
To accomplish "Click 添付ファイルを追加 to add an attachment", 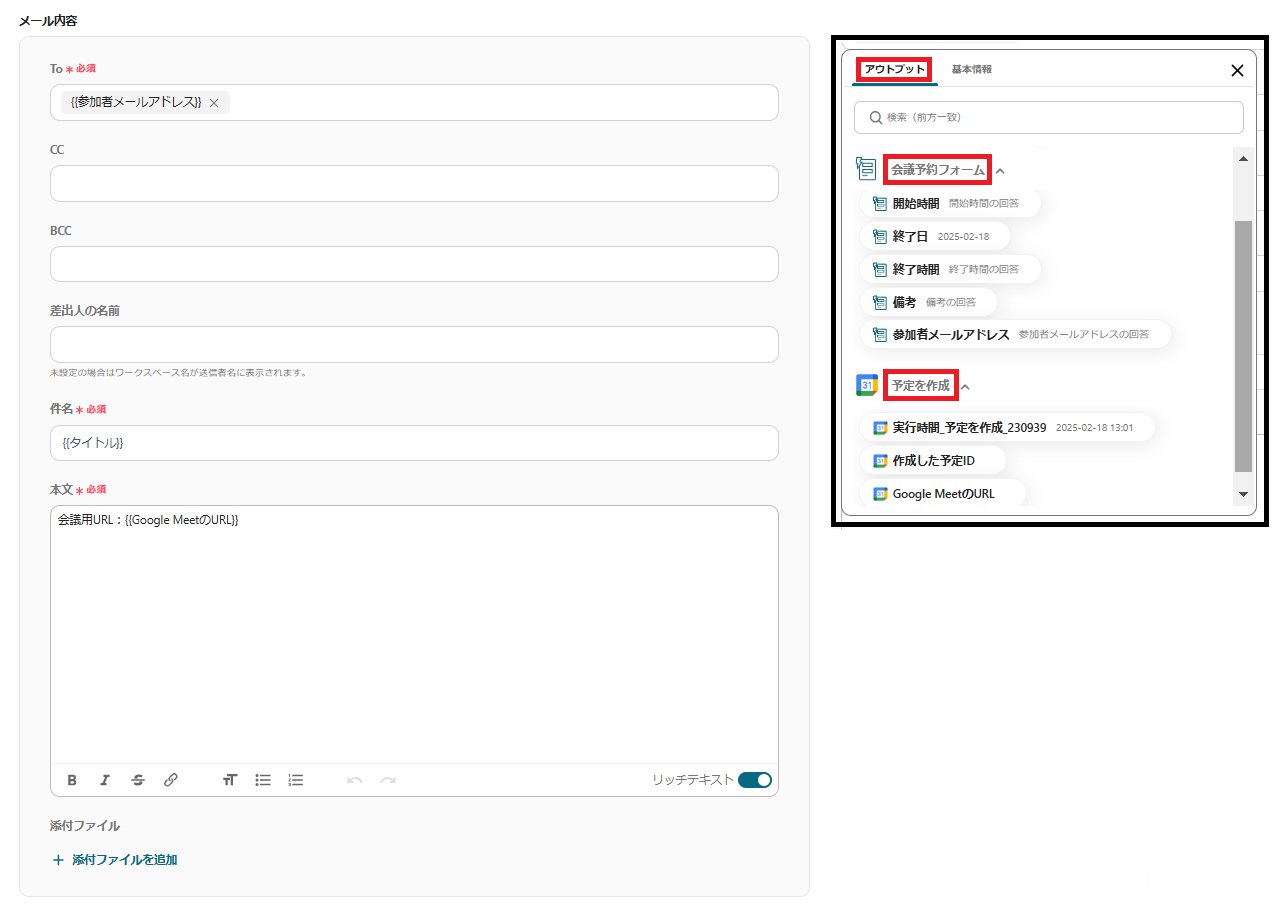I will (x=114, y=860).
